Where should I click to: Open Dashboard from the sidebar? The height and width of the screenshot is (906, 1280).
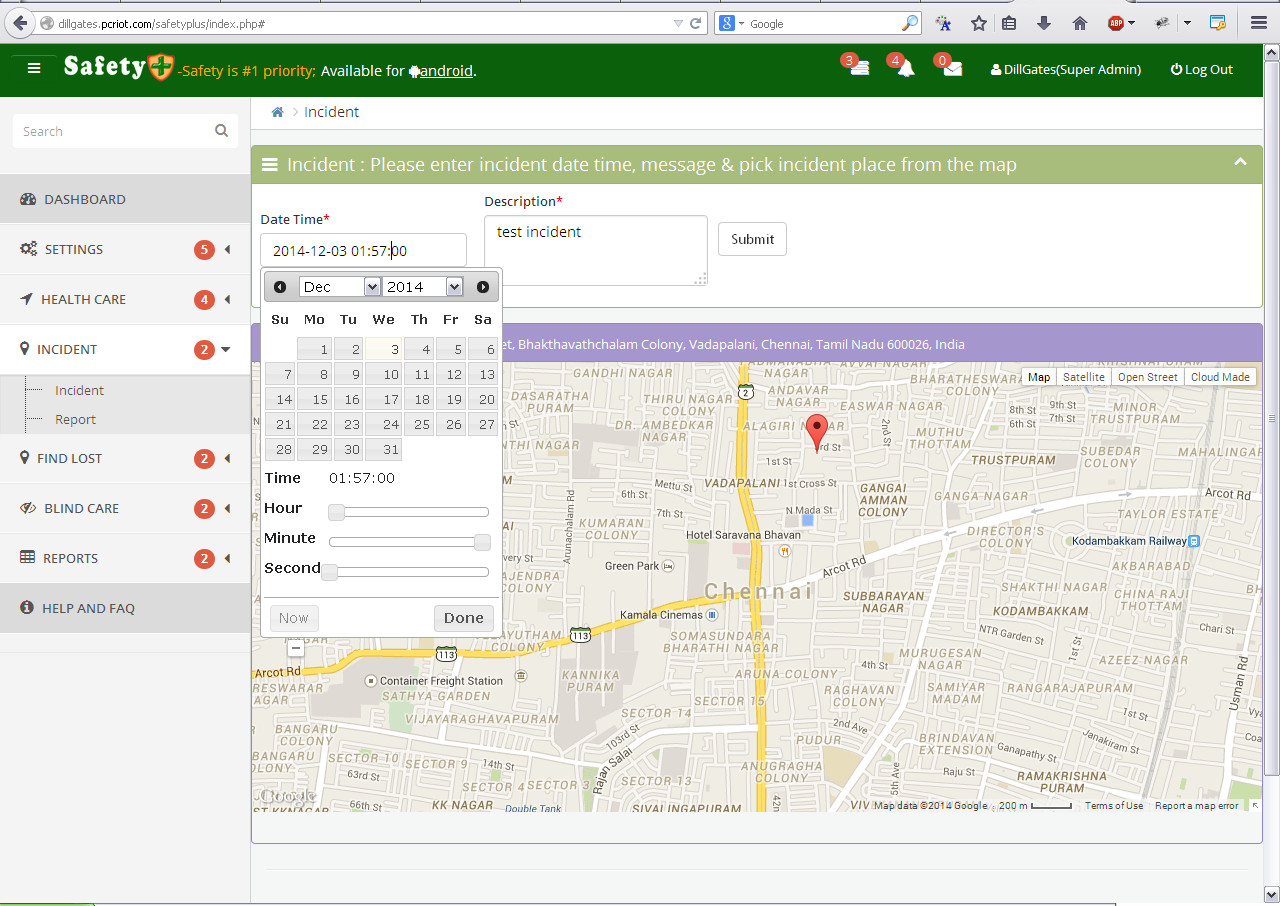(124, 199)
